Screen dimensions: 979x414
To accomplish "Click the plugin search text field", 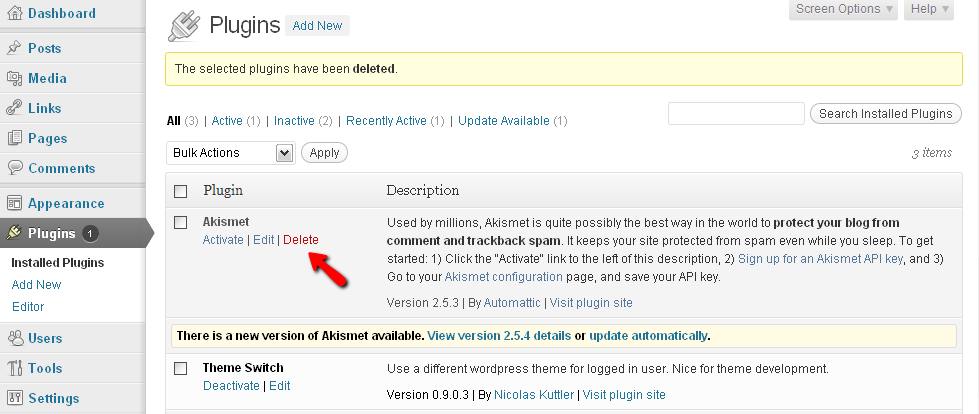I will [736, 114].
